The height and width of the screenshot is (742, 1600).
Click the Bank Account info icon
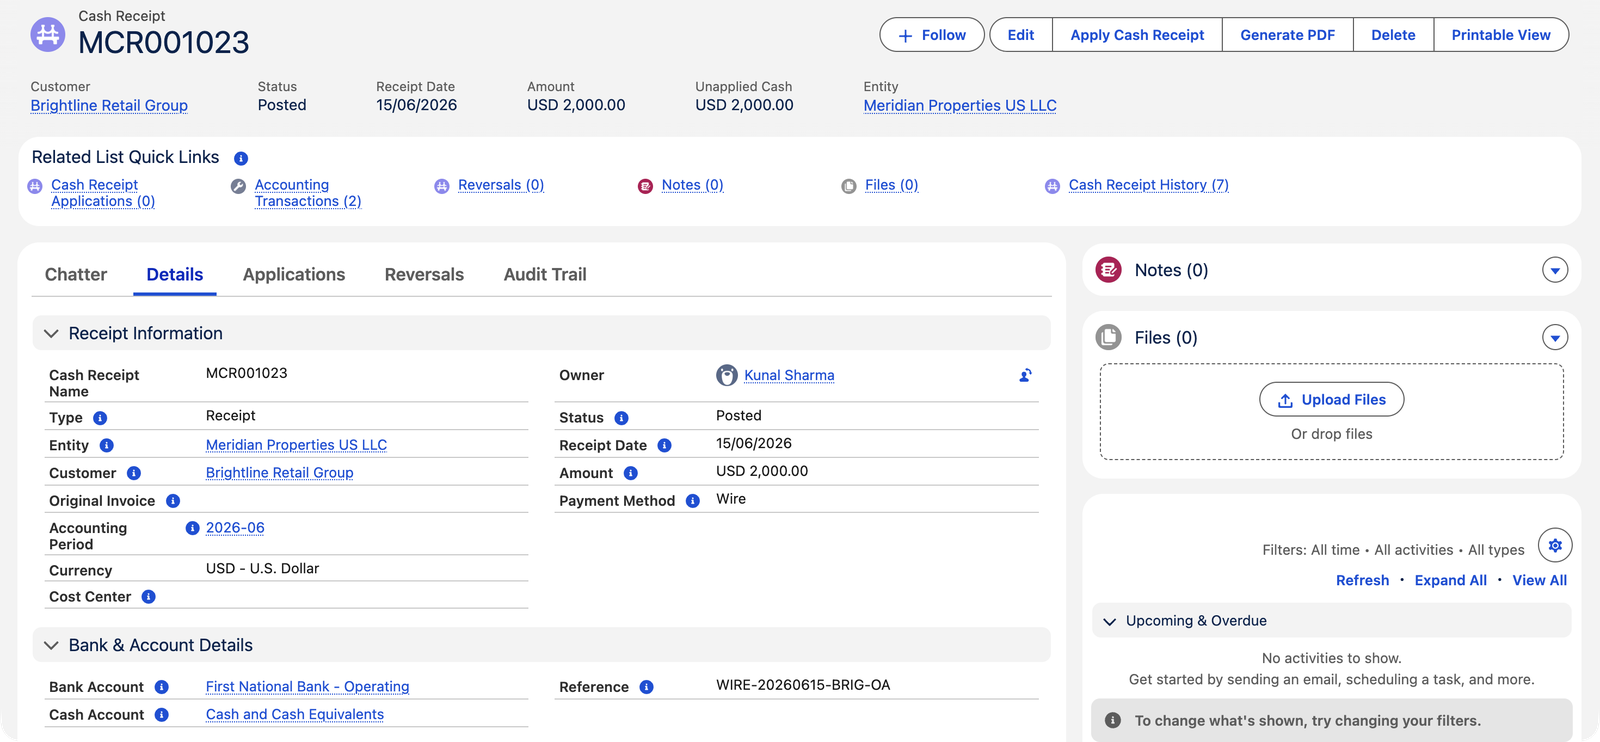162,687
